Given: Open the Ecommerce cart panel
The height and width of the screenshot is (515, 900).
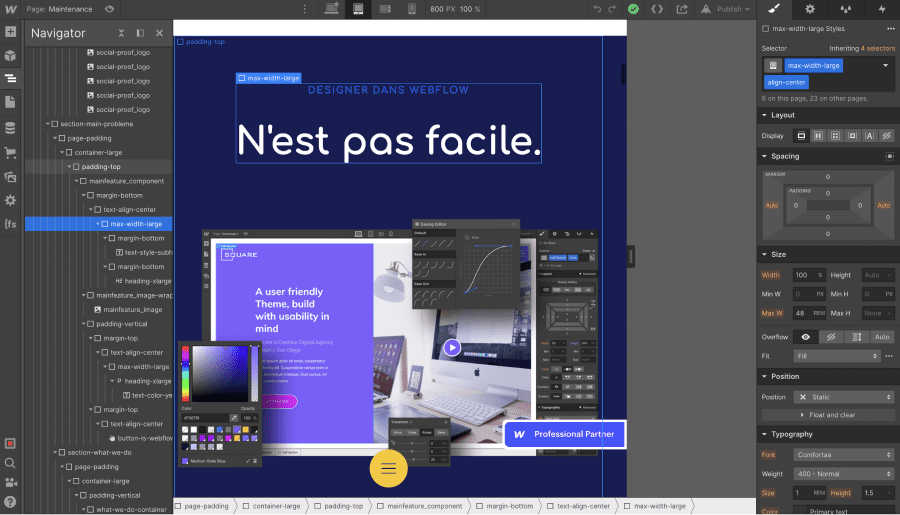Looking at the screenshot, I should point(10,153).
